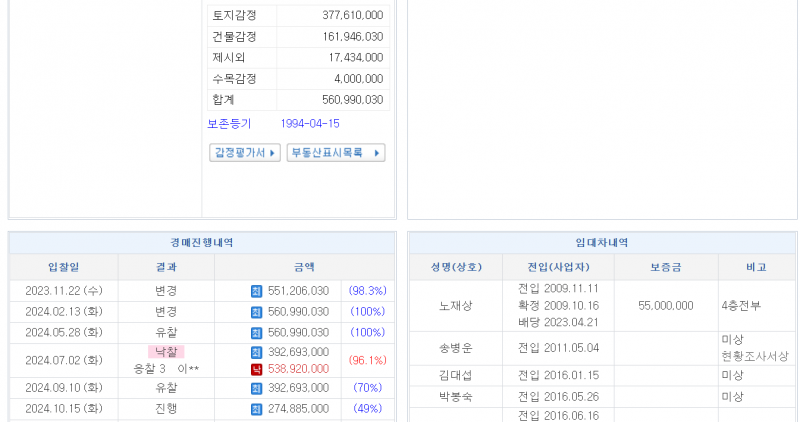
Task: Select the 경매진행내역 section header
Action: 201,243
